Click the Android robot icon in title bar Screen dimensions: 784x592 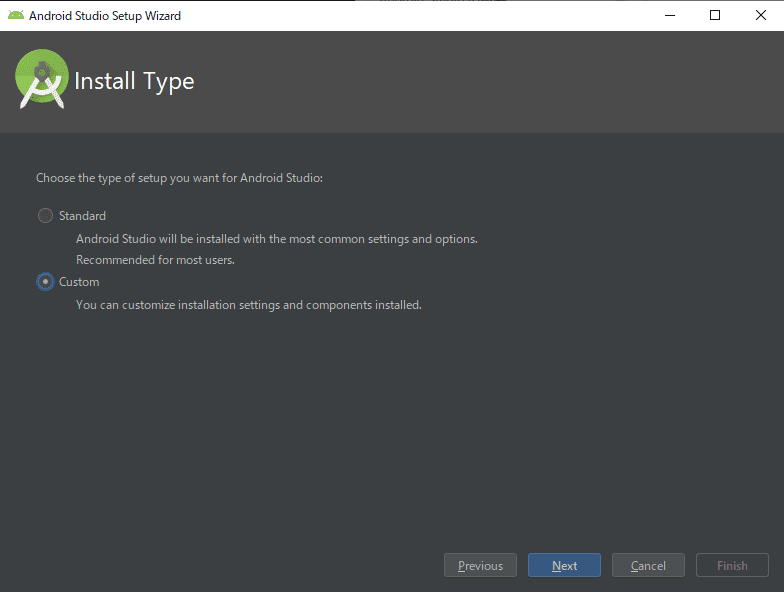(x=16, y=16)
